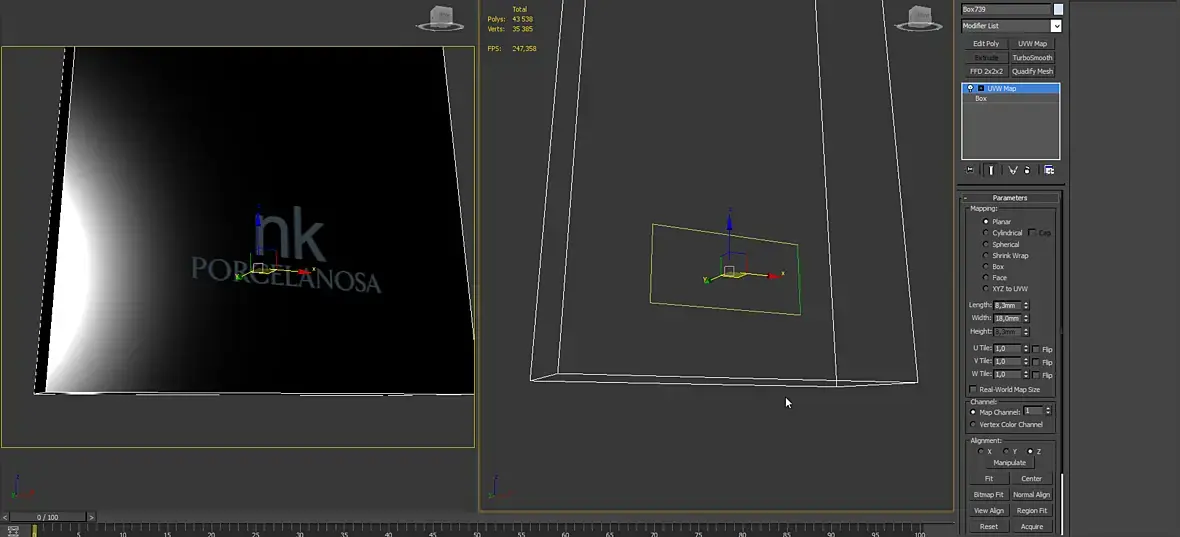This screenshot has width=1180, height=537.
Task: Click Remove Modifier from the stack icon
Action: (x=1027, y=170)
